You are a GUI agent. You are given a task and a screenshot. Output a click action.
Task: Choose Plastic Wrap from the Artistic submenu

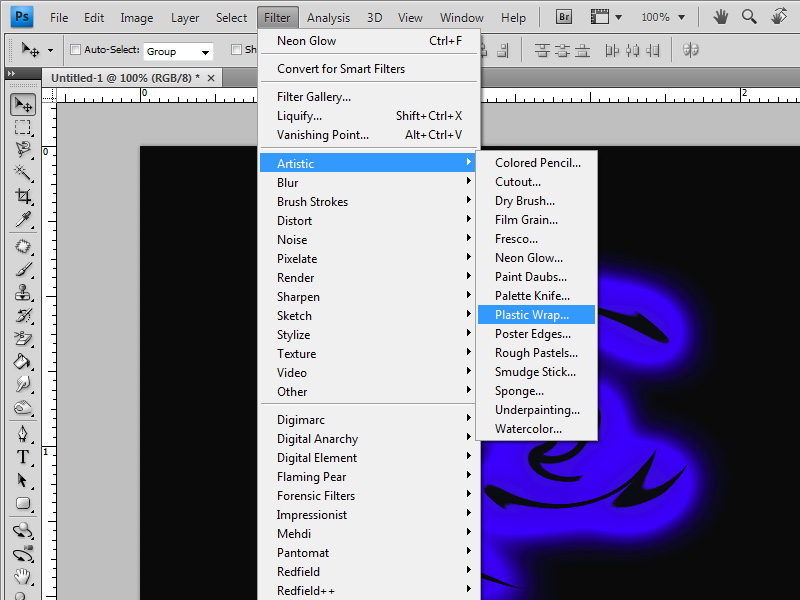click(532, 315)
